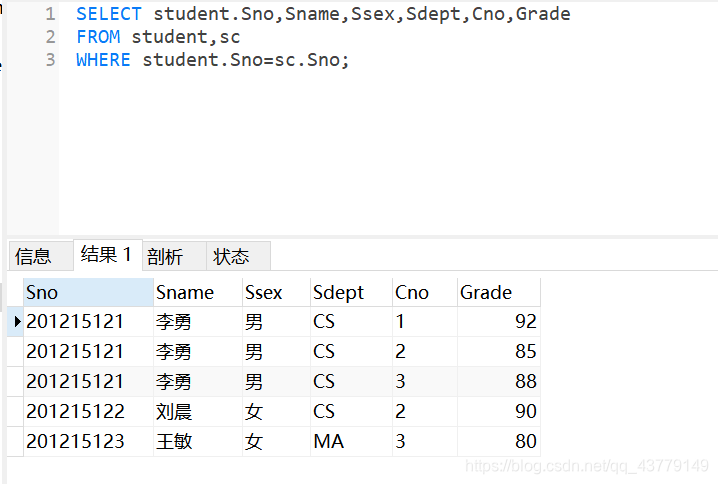Click the Sno column header
This screenshot has width=718, height=484.
(x=88, y=293)
